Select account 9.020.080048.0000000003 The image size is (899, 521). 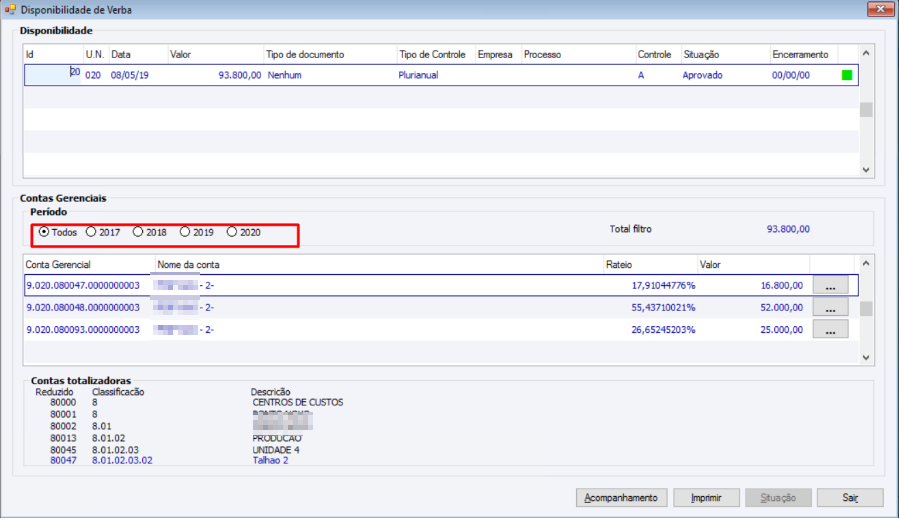pyautogui.click(x=83, y=308)
